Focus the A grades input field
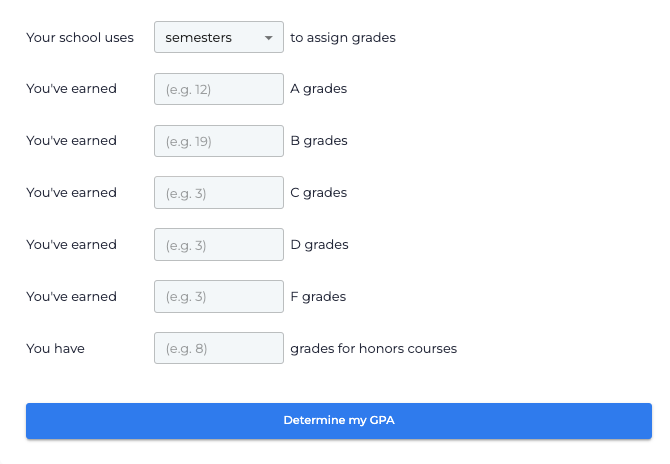 [219, 89]
